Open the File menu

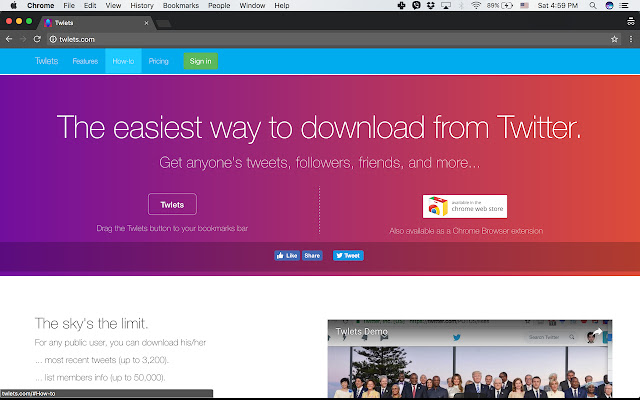pyautogui.click(x=69, y=5)
